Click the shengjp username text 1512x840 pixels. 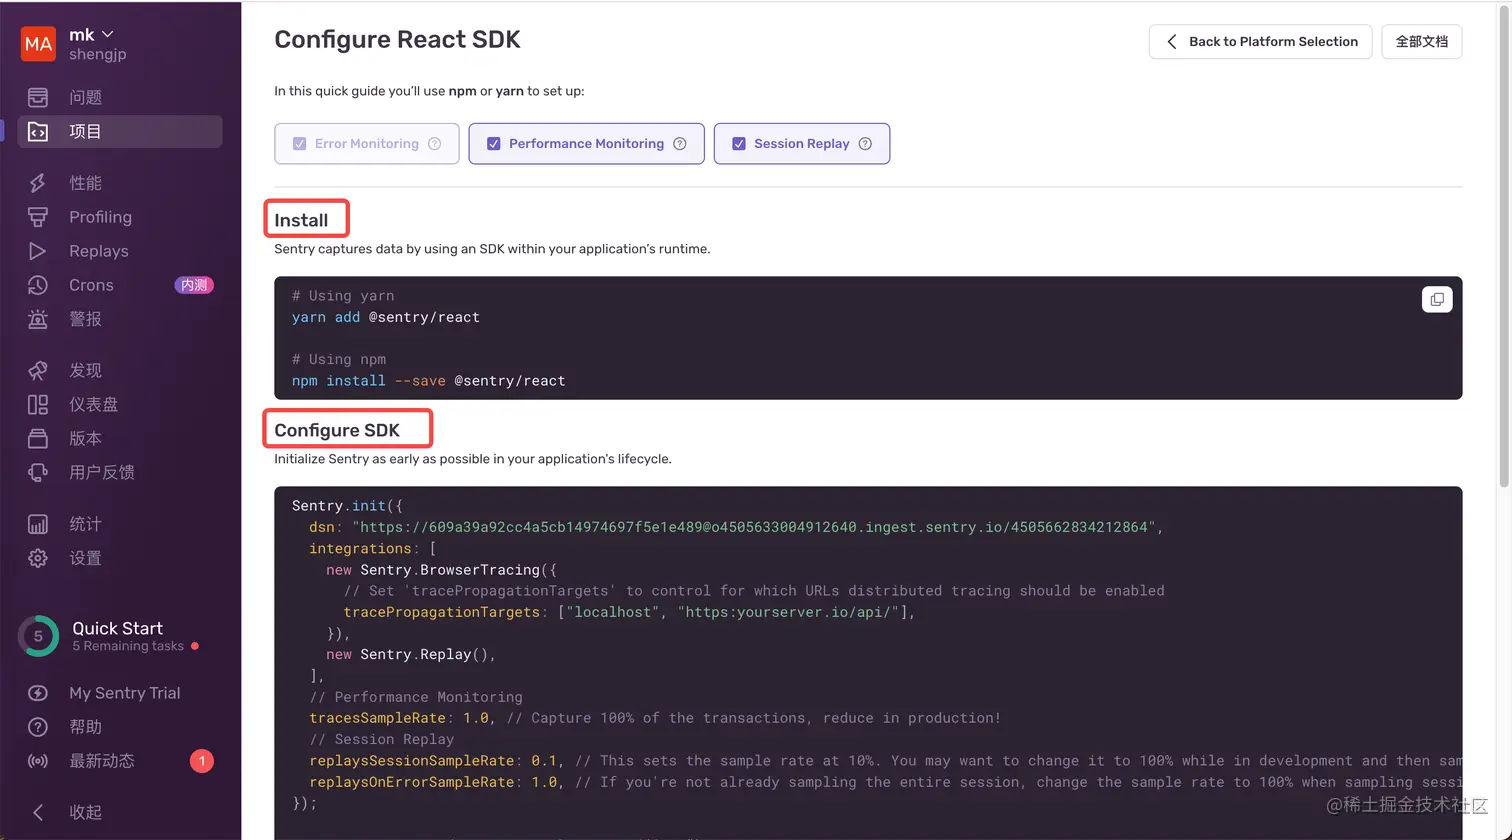tap(98, 54)
